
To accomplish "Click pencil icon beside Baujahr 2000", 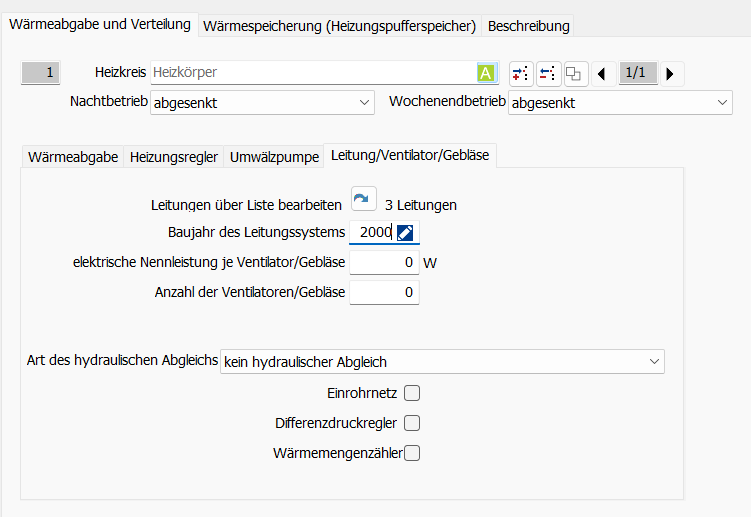I will [x=405, y=233].
